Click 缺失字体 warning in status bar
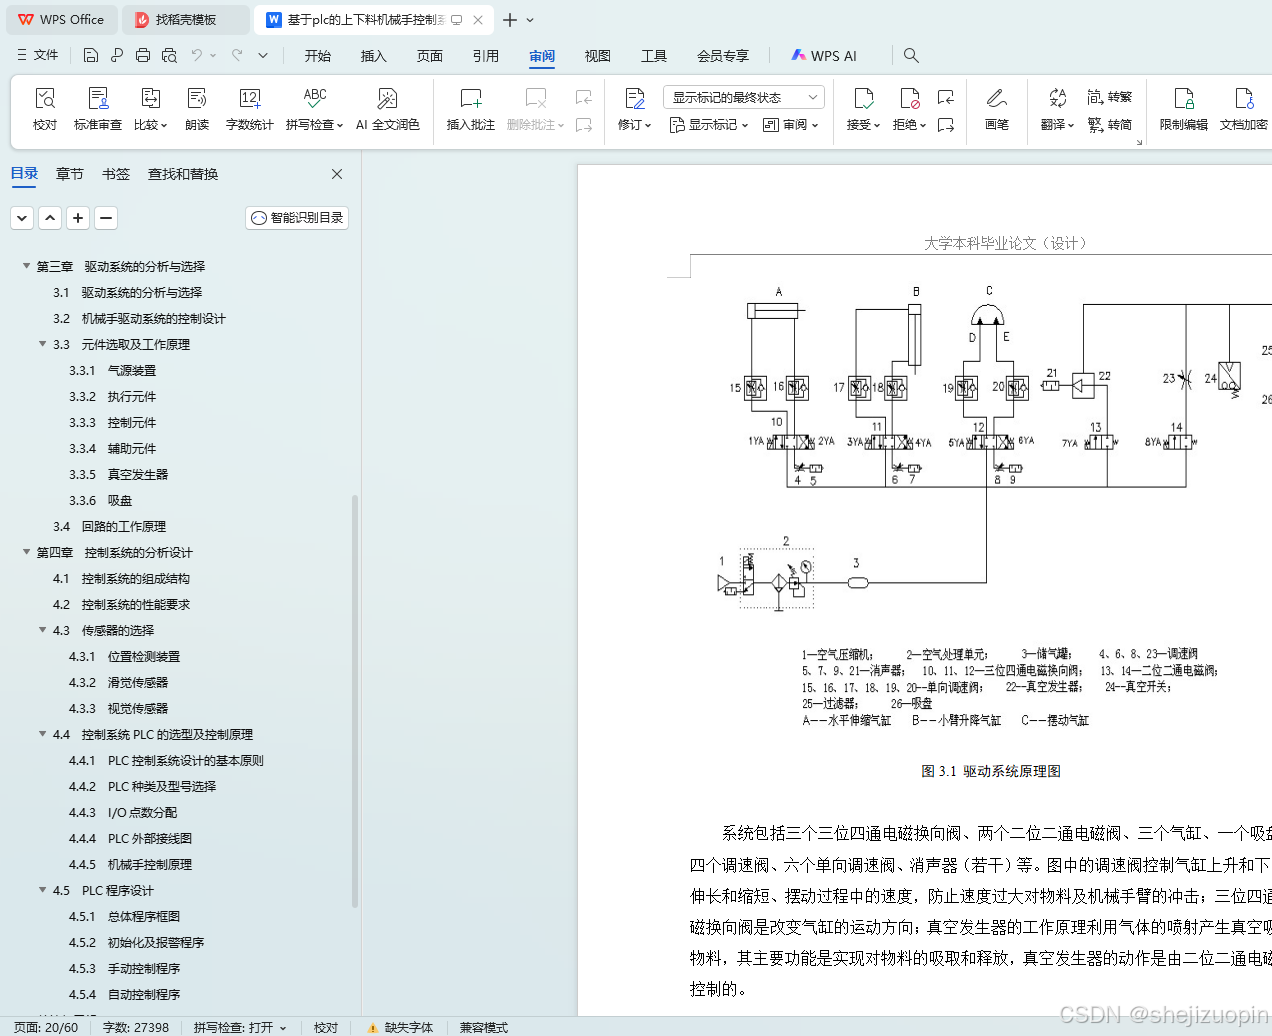 pos(400,1027)
